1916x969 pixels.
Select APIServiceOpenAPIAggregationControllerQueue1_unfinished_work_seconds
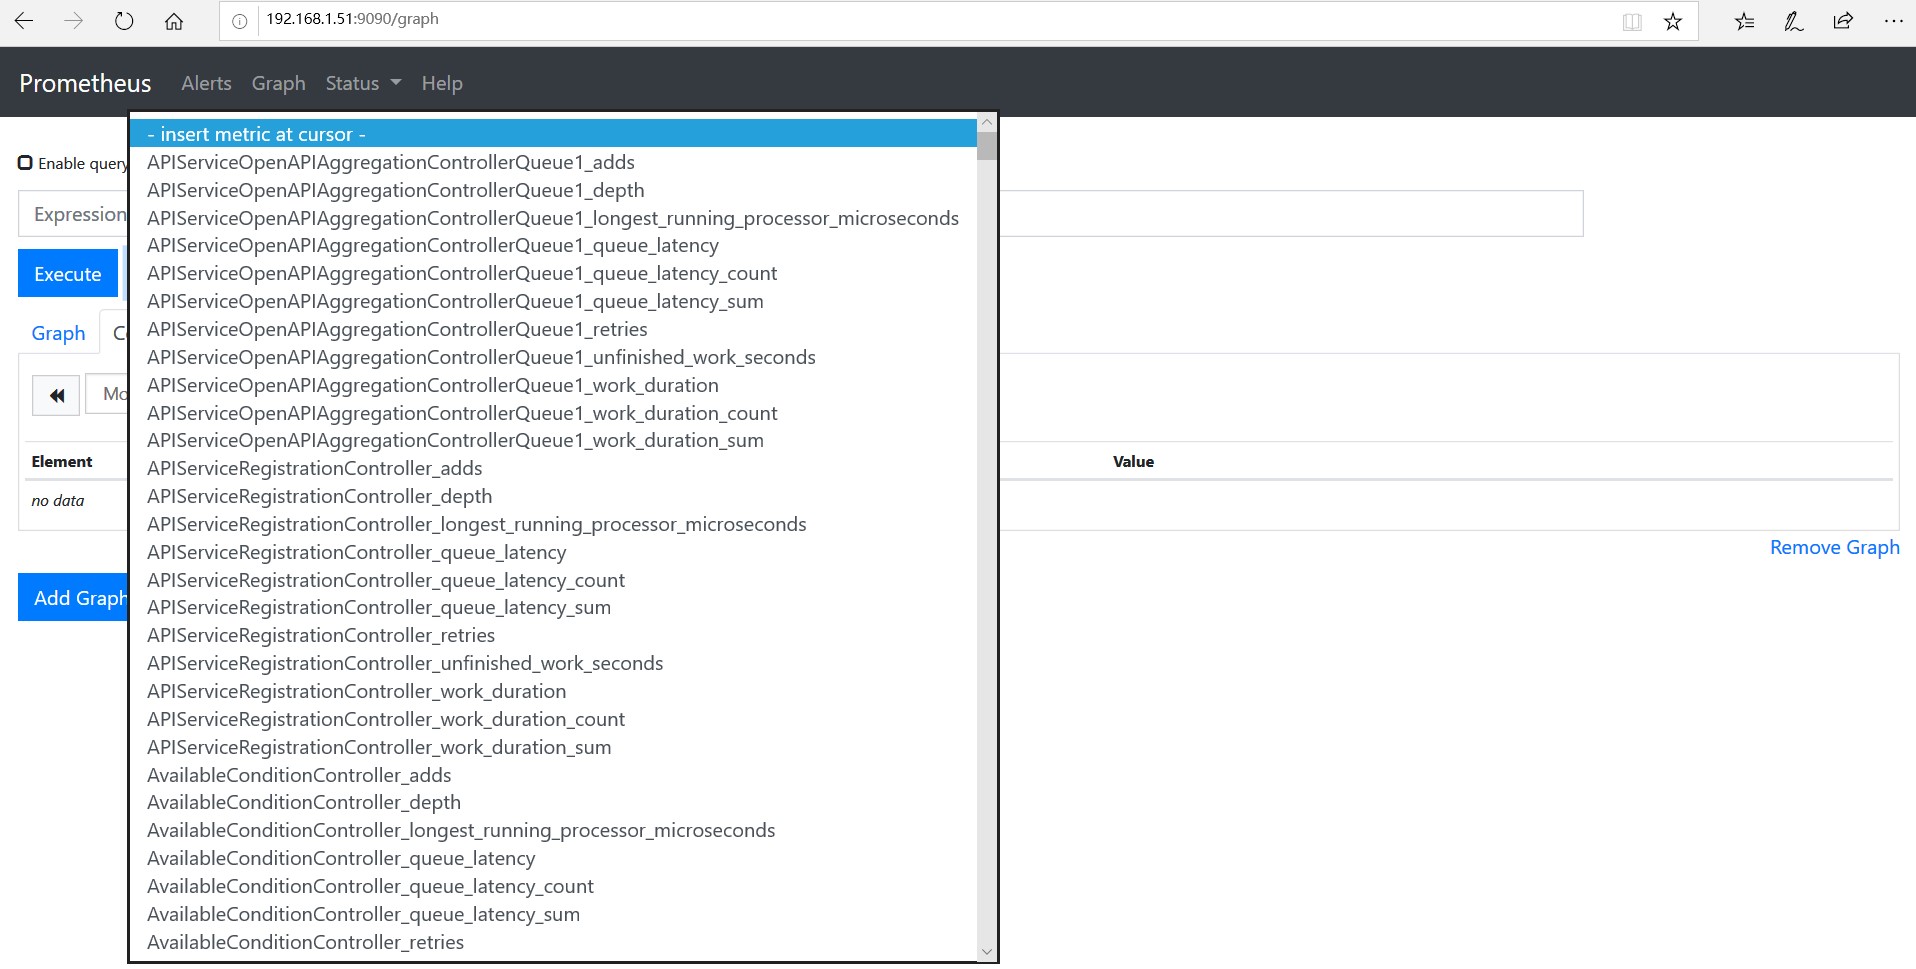pos(553,357)
